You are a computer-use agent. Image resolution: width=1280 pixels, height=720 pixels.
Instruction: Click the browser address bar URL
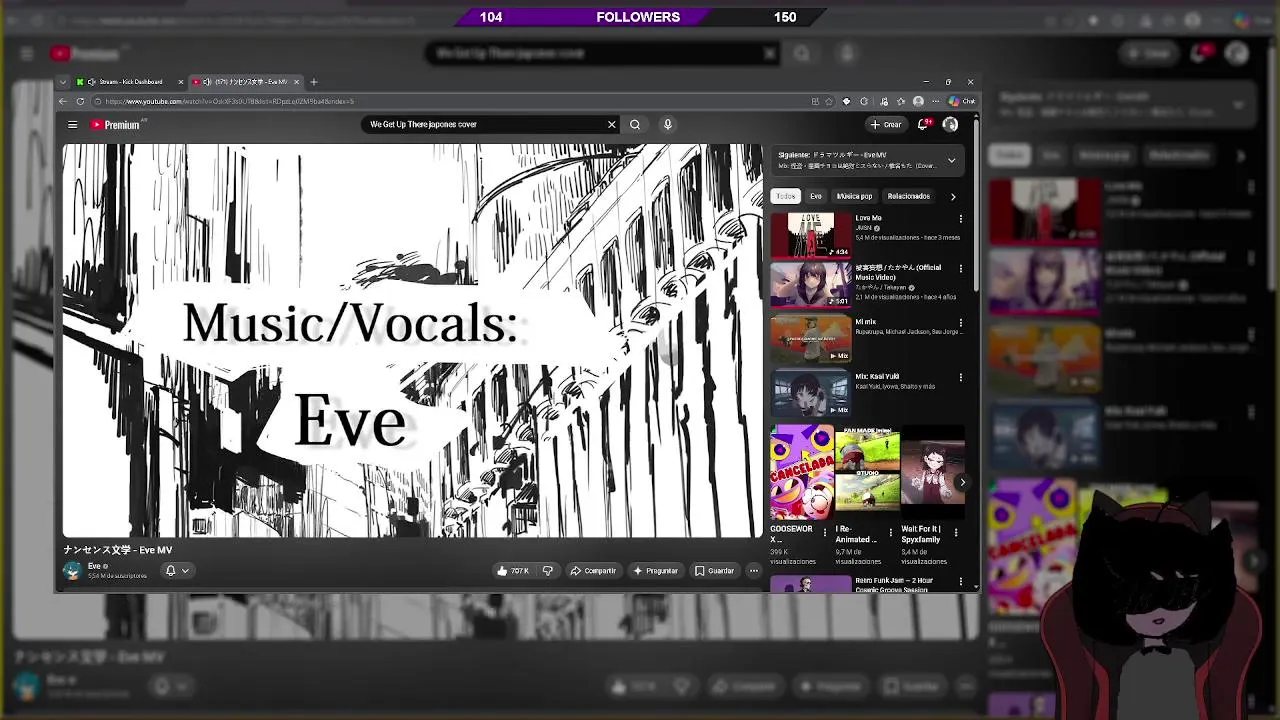click(x=230, y=101)
